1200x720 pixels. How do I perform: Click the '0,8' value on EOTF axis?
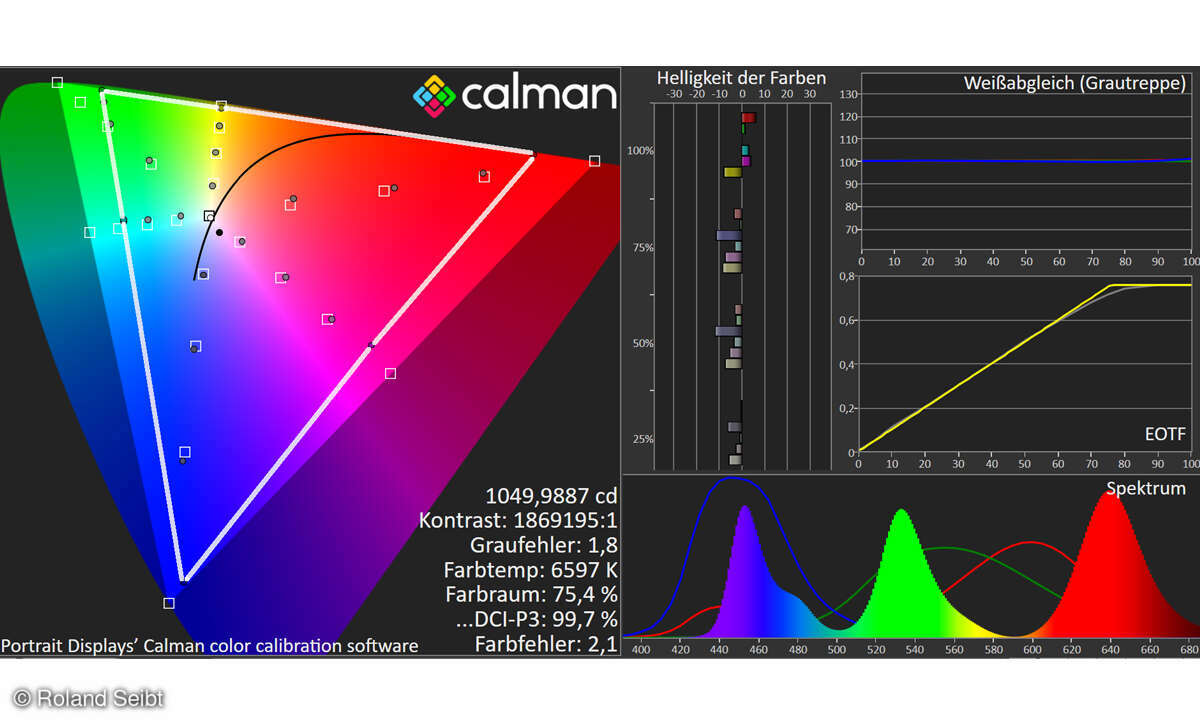(848, 276)
